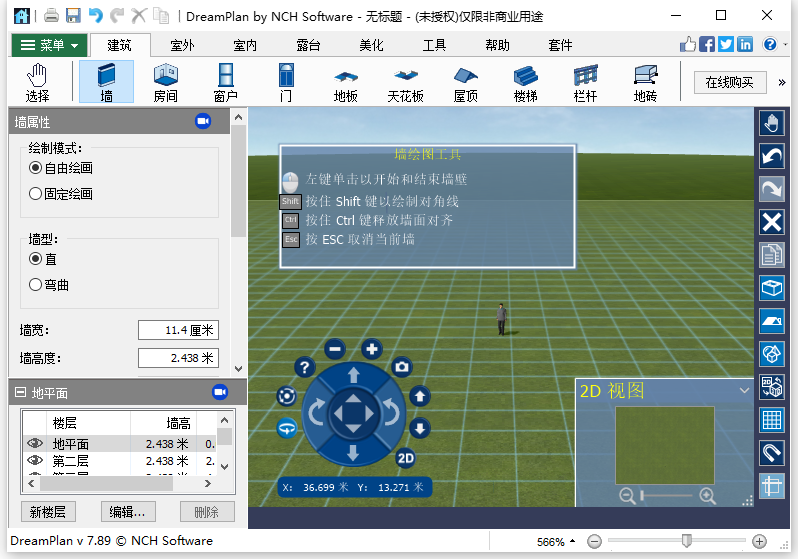Open zoom percentage dropdown arrow
The image size is (798, 559).
coord(573,541)
